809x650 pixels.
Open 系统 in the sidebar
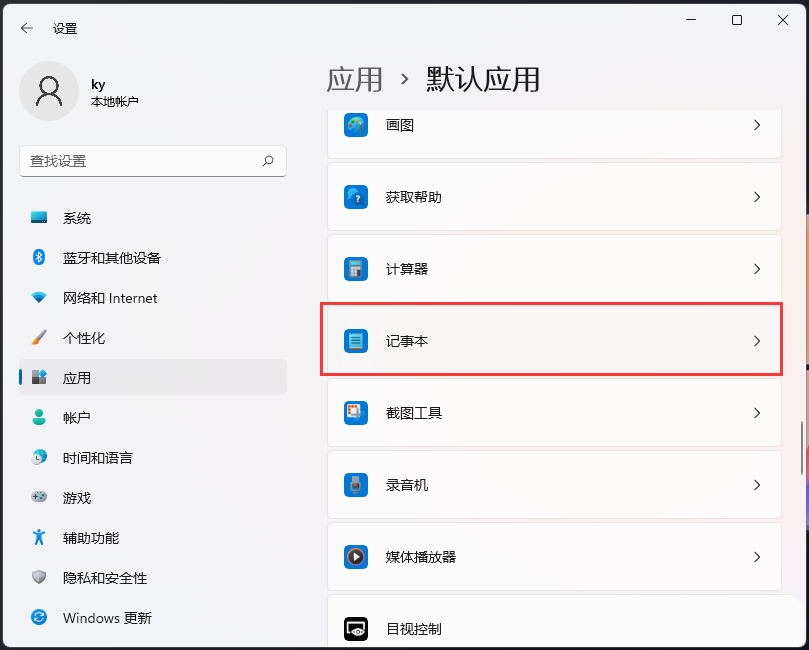pos(77,218)
